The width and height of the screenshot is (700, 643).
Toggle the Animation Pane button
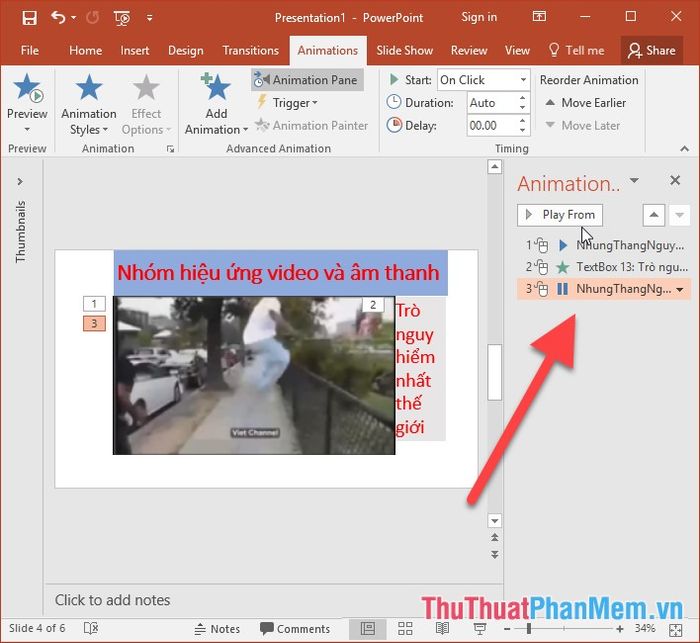308,80
